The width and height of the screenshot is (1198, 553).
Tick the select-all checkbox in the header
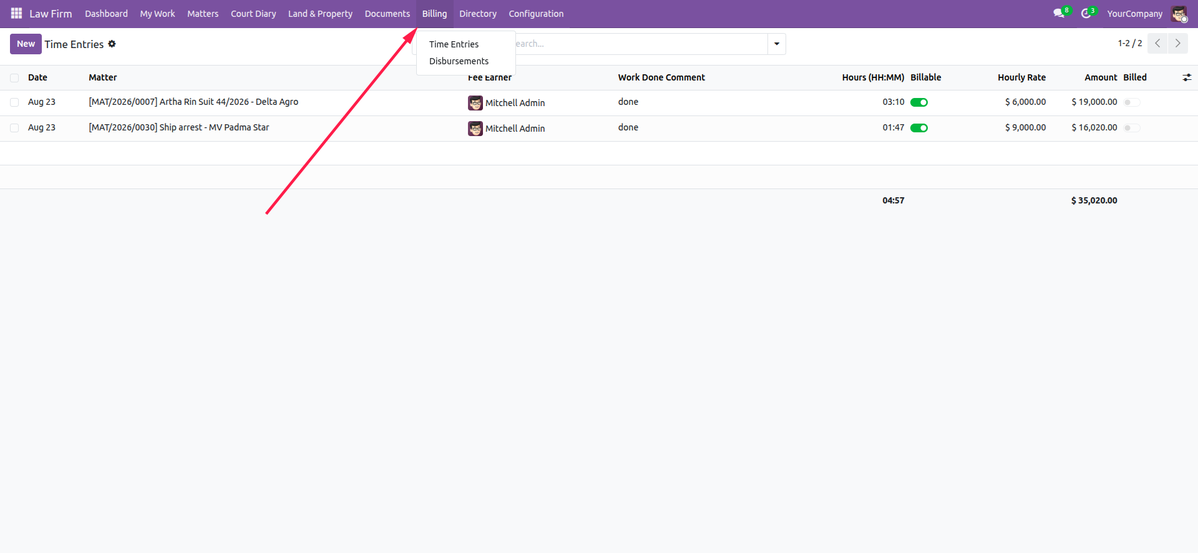[x=15, y=78]
